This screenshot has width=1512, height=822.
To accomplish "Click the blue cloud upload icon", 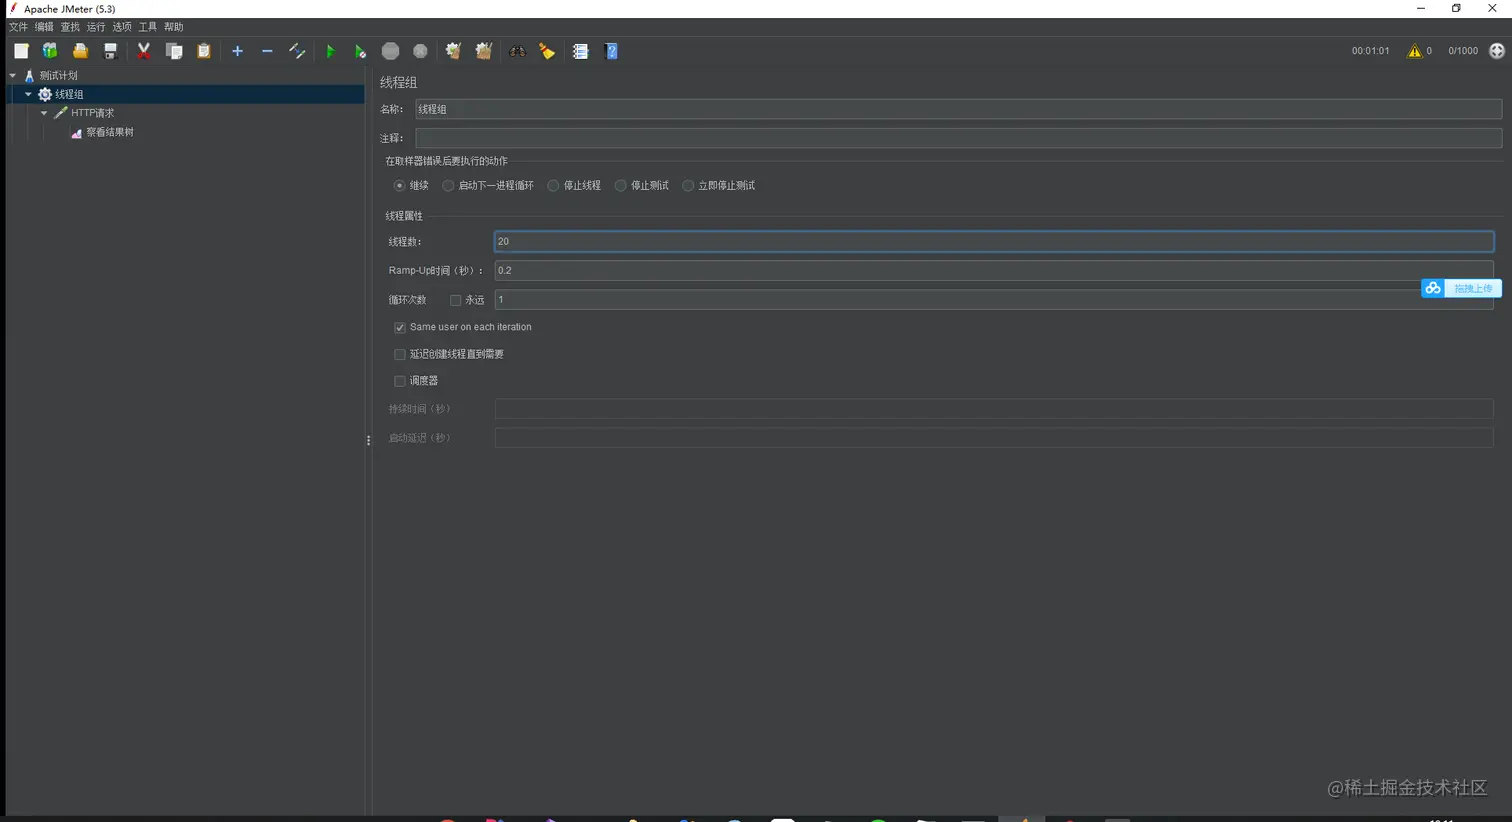I will coord(1433,288).
